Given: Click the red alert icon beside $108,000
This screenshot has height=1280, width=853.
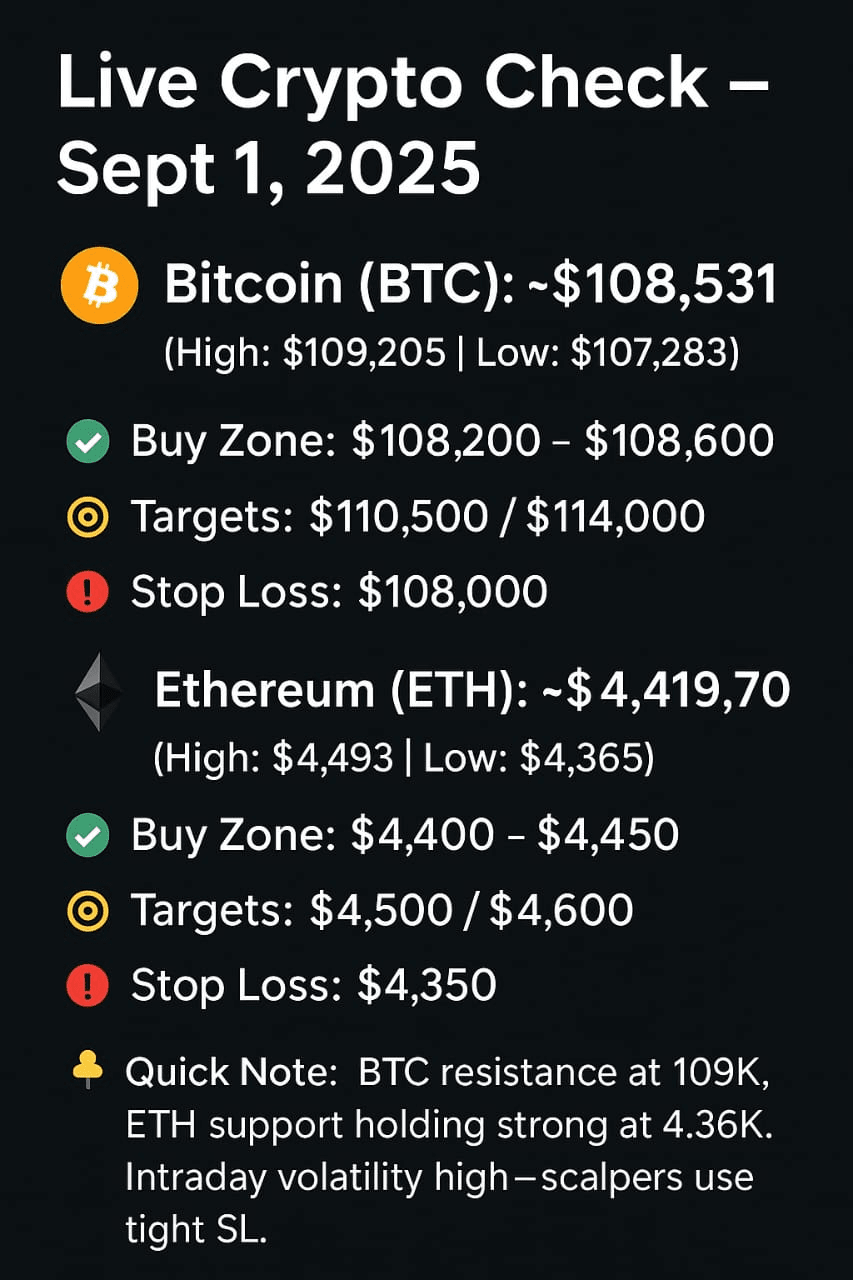Looking at the screenshot, I should (x=87, y=592).
